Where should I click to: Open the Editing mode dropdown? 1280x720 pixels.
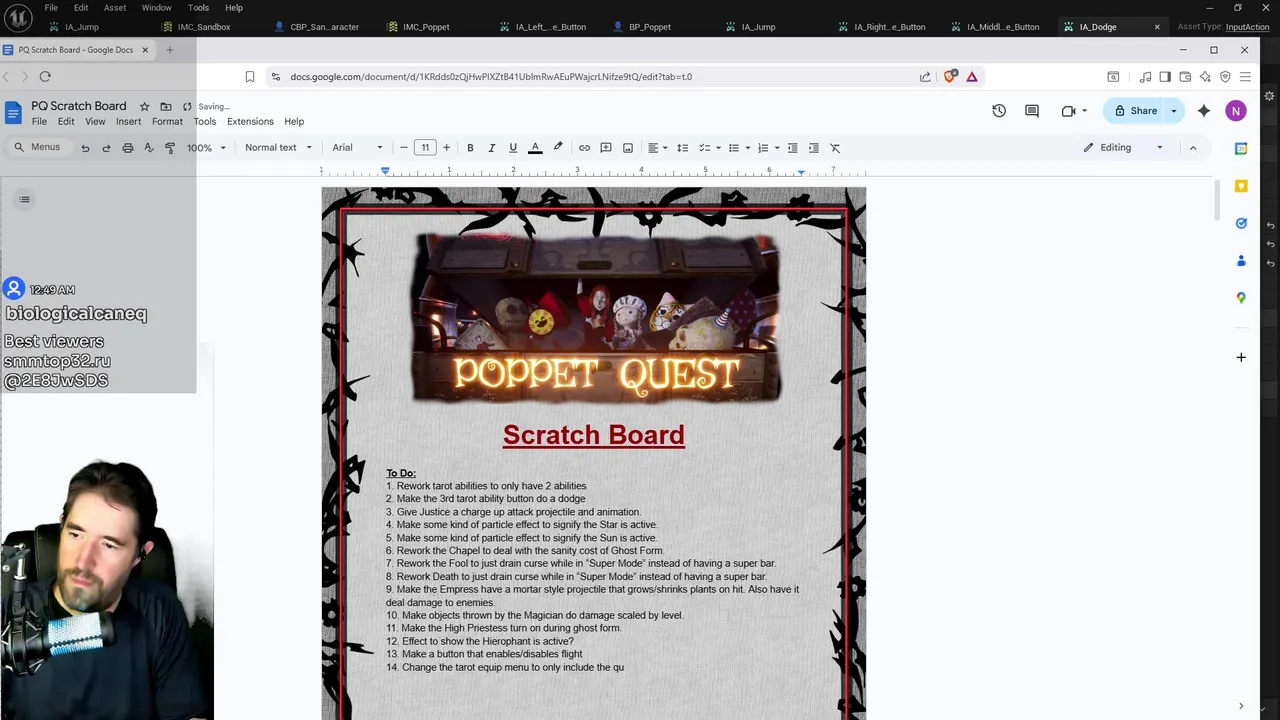click(1123, 148)
